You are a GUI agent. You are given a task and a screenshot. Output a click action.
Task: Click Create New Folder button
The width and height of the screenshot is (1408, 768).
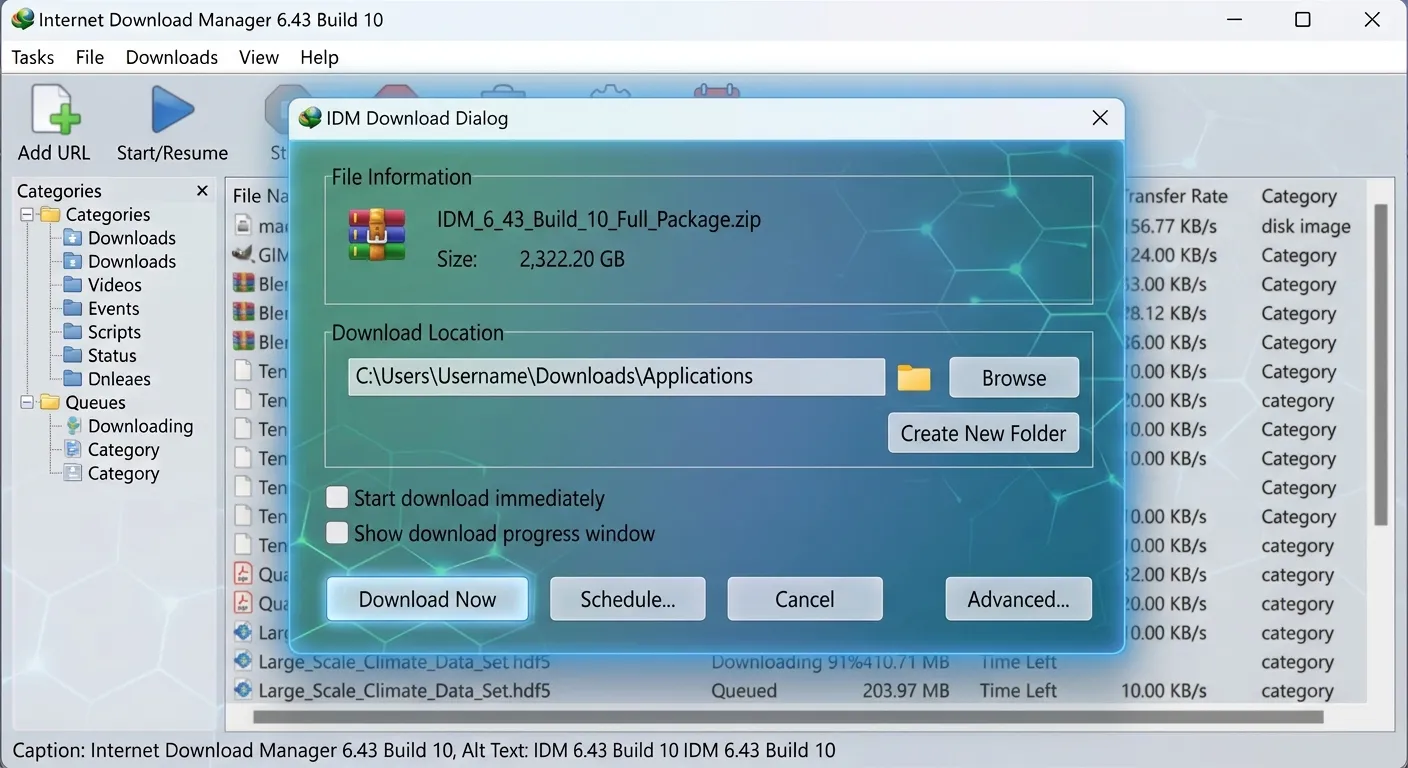(x=984, y=433)
